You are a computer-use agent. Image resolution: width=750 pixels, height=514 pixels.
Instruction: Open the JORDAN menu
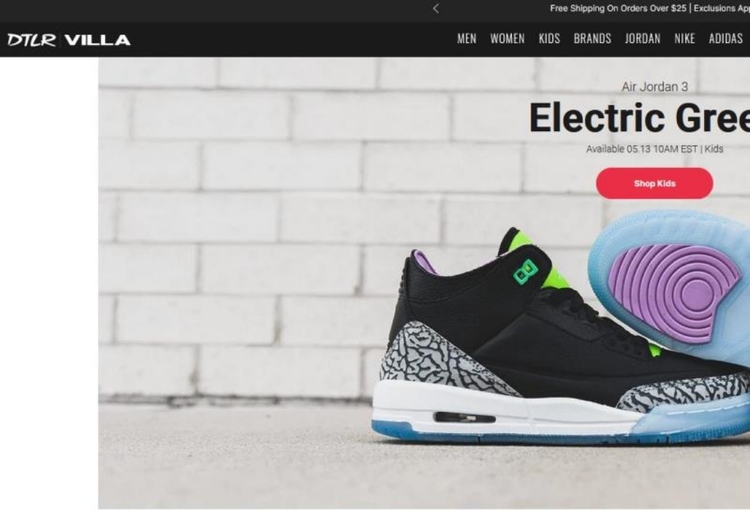click(642, 39)
